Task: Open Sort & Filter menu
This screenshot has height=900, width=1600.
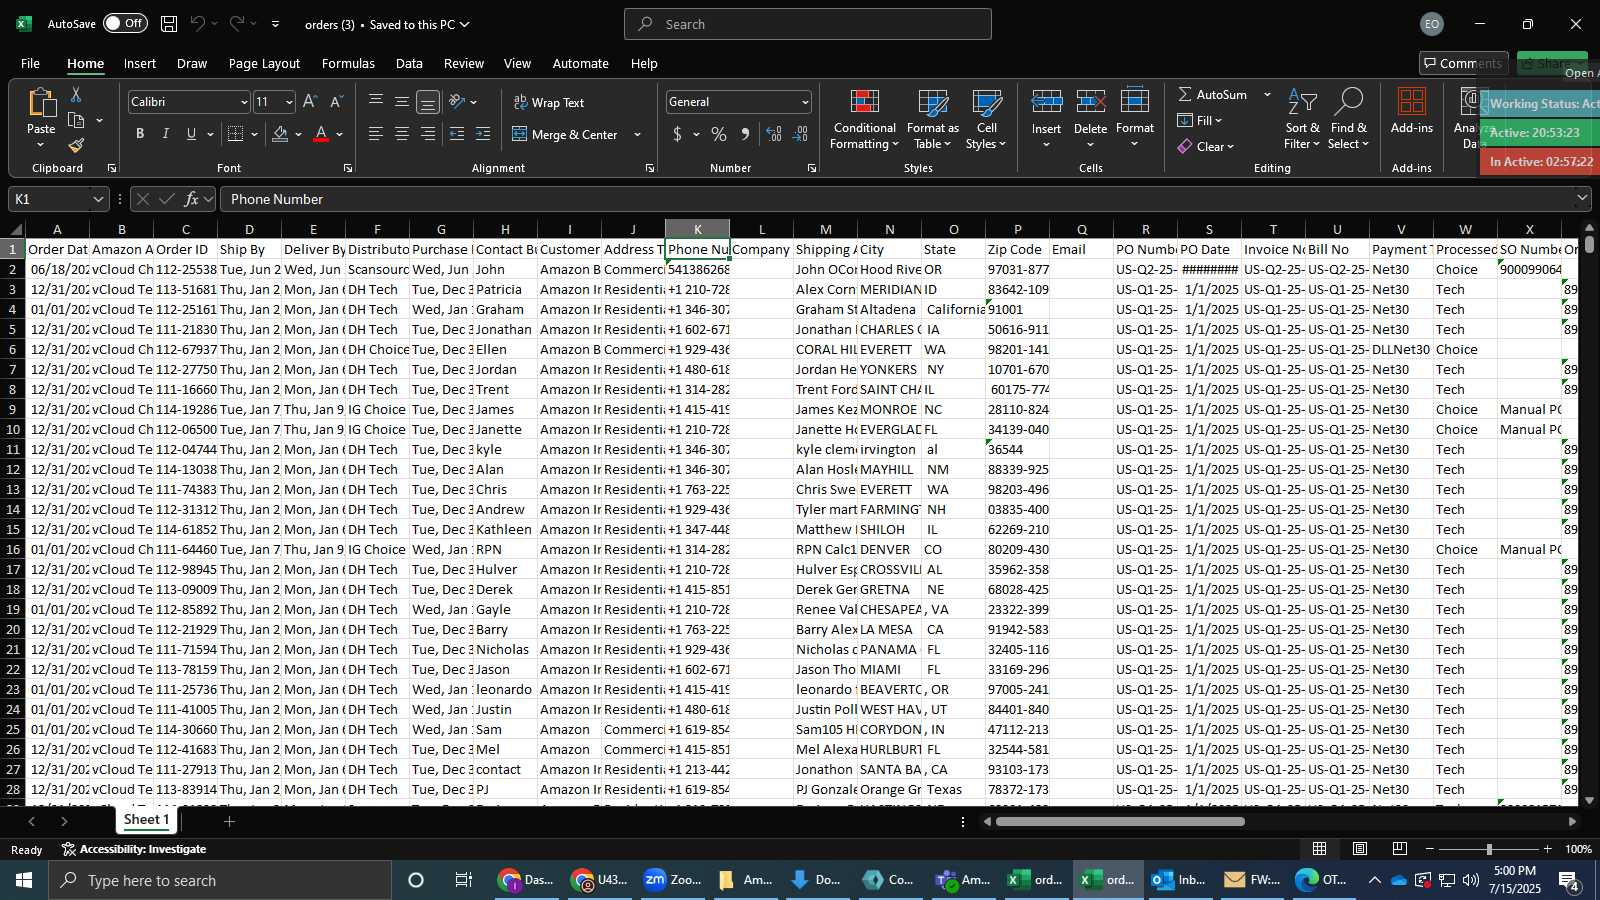Action: 1302,120
